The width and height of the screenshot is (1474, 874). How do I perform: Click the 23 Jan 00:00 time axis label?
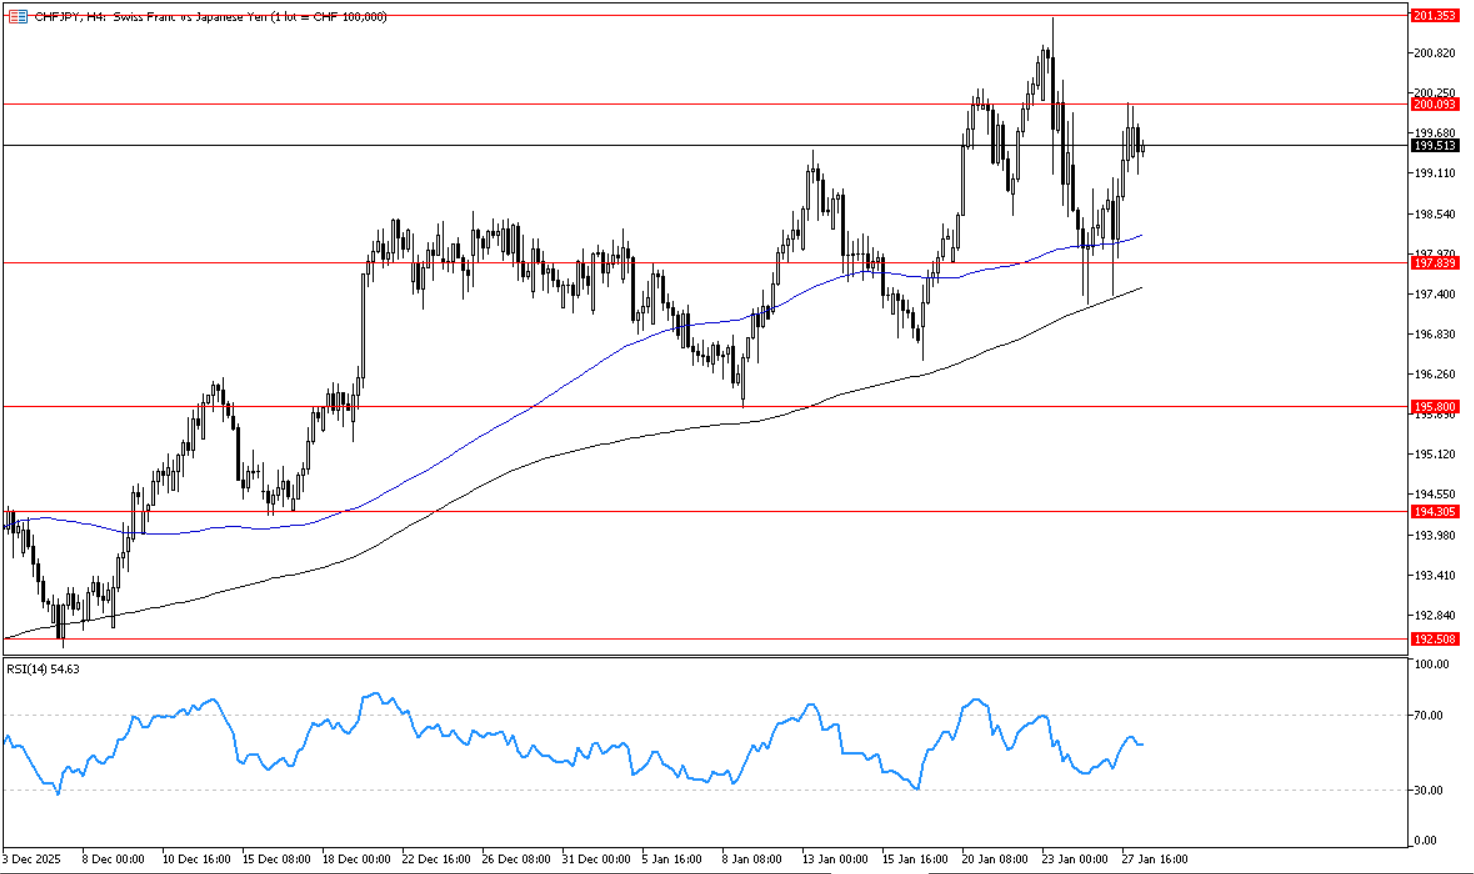click(1075, 859)
